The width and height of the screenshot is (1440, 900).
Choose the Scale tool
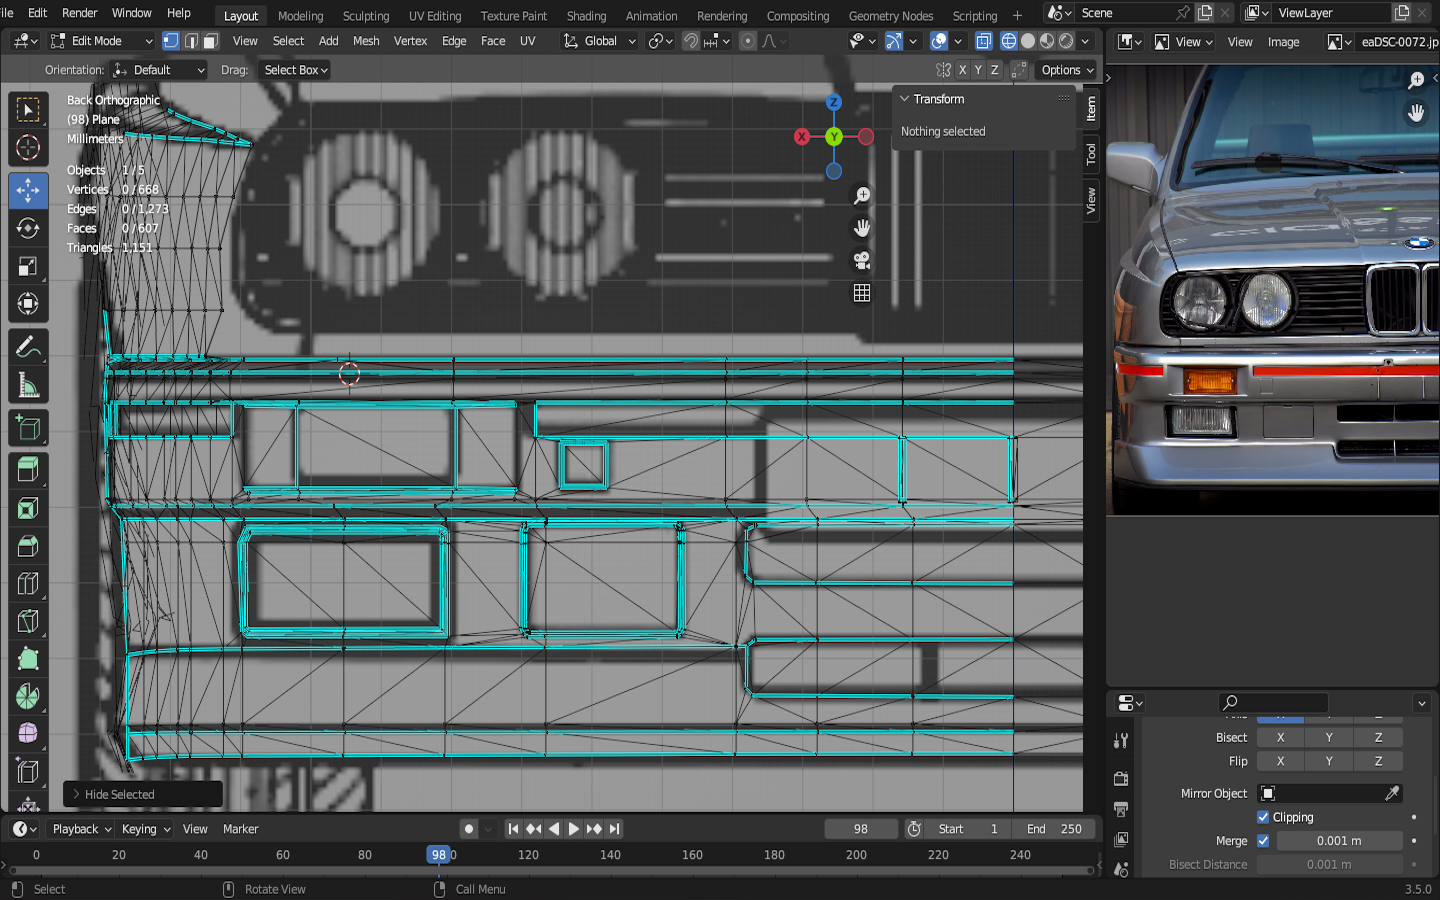pos(28,266)
